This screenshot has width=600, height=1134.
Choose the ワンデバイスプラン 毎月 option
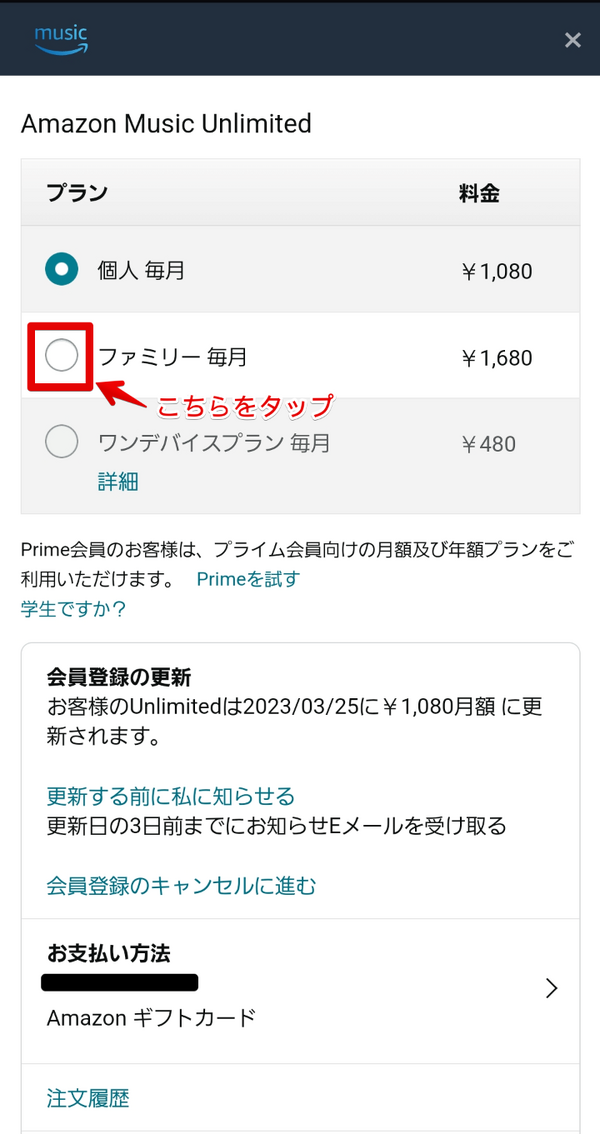(61, 441)
